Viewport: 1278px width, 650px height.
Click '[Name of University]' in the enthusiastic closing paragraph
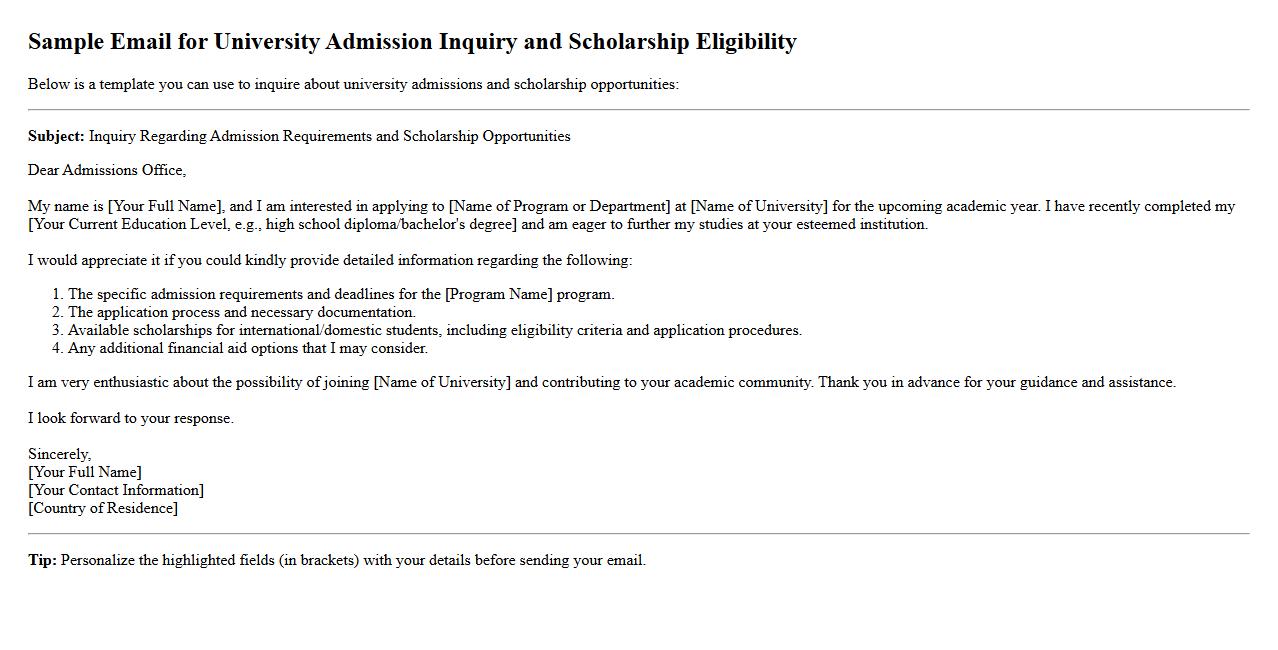[442, 383]
